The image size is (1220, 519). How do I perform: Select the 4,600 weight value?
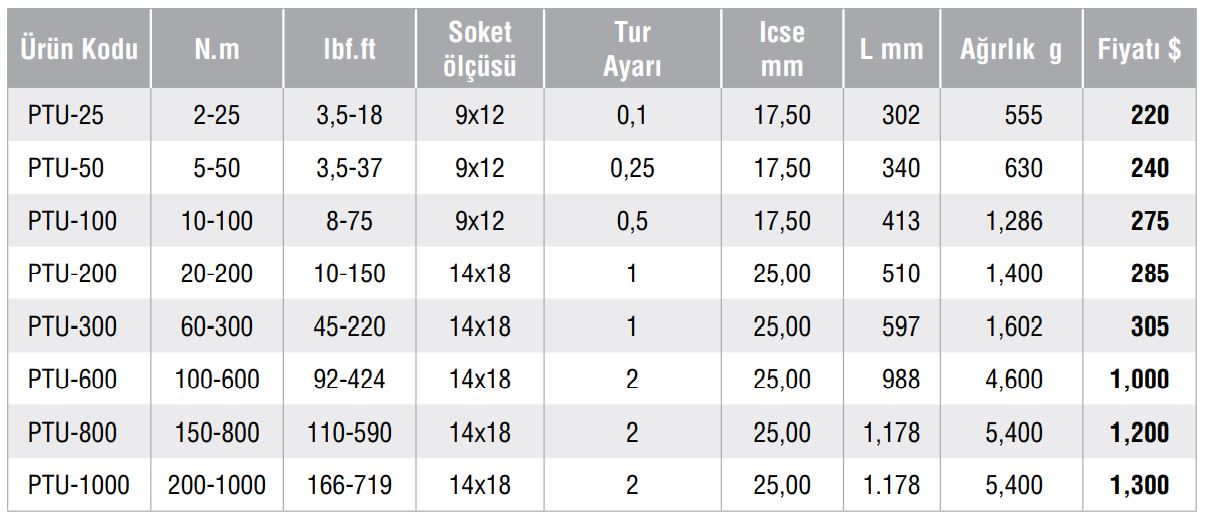tap(1014, 380)
